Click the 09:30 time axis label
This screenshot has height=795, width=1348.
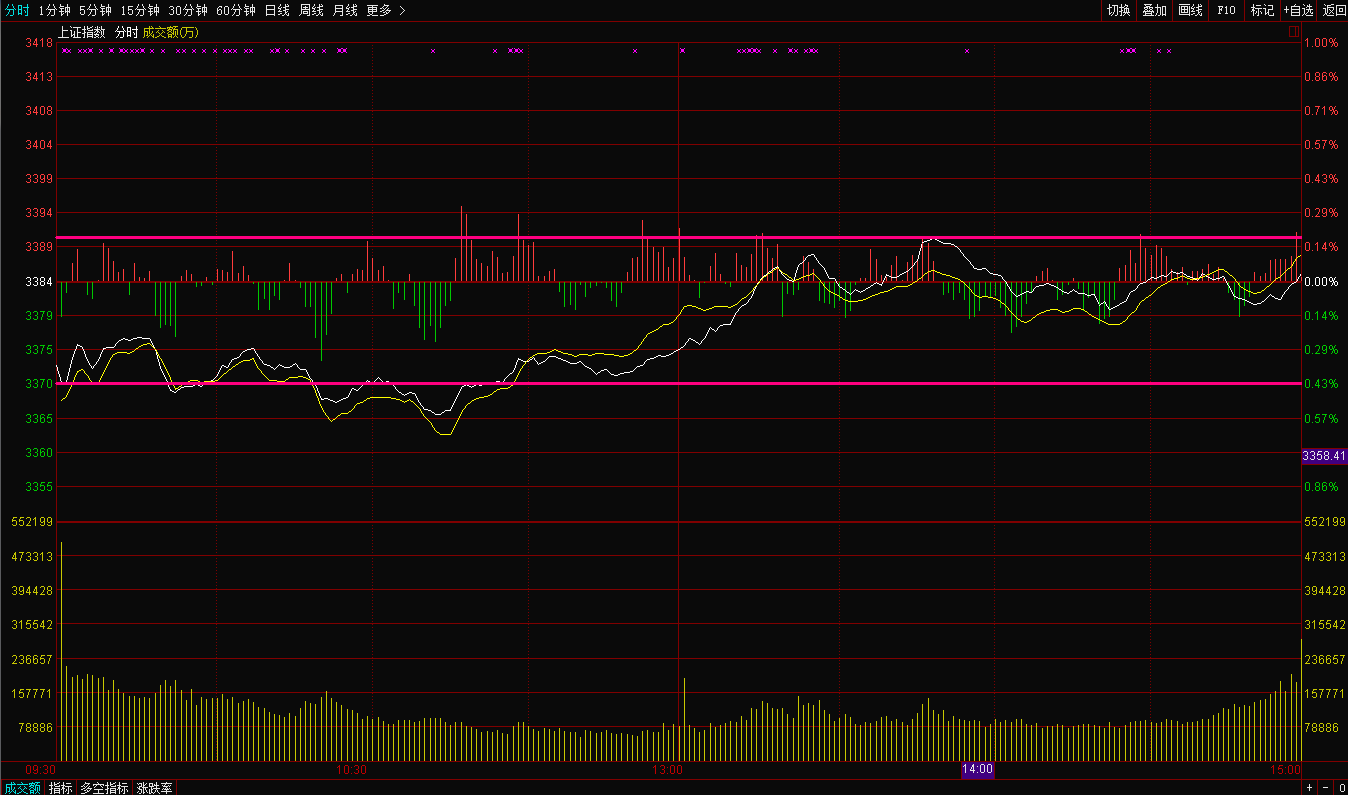click(40, 769)
